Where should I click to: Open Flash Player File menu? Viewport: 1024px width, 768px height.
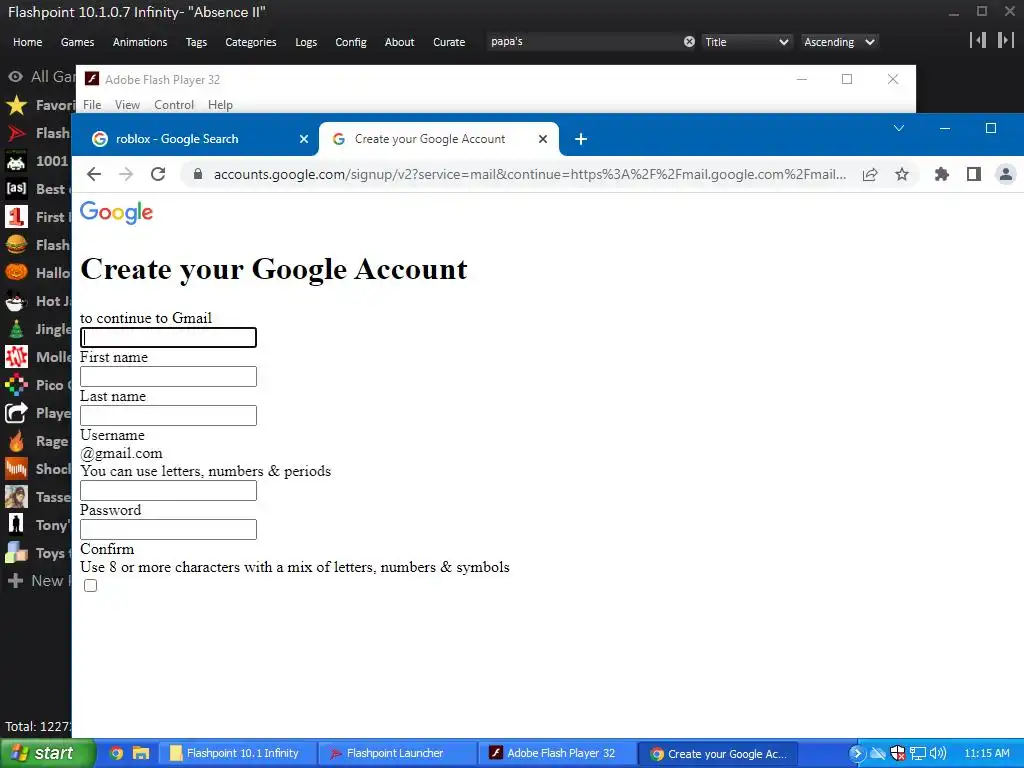pyautogui.click(x=92, y=104)
